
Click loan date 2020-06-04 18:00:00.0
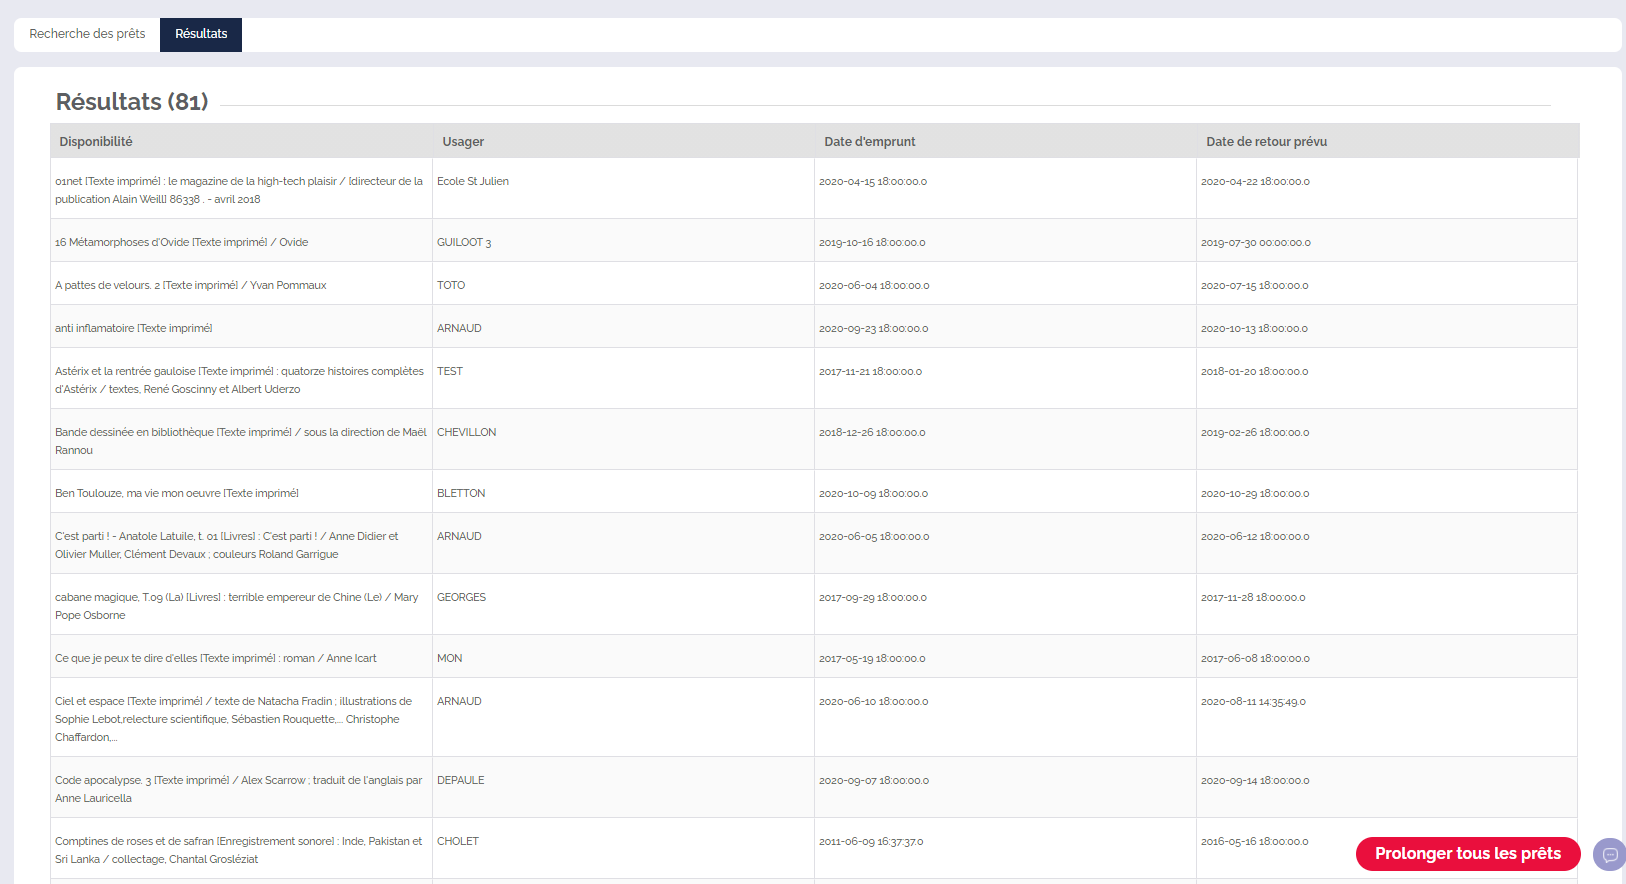point(874,285)
